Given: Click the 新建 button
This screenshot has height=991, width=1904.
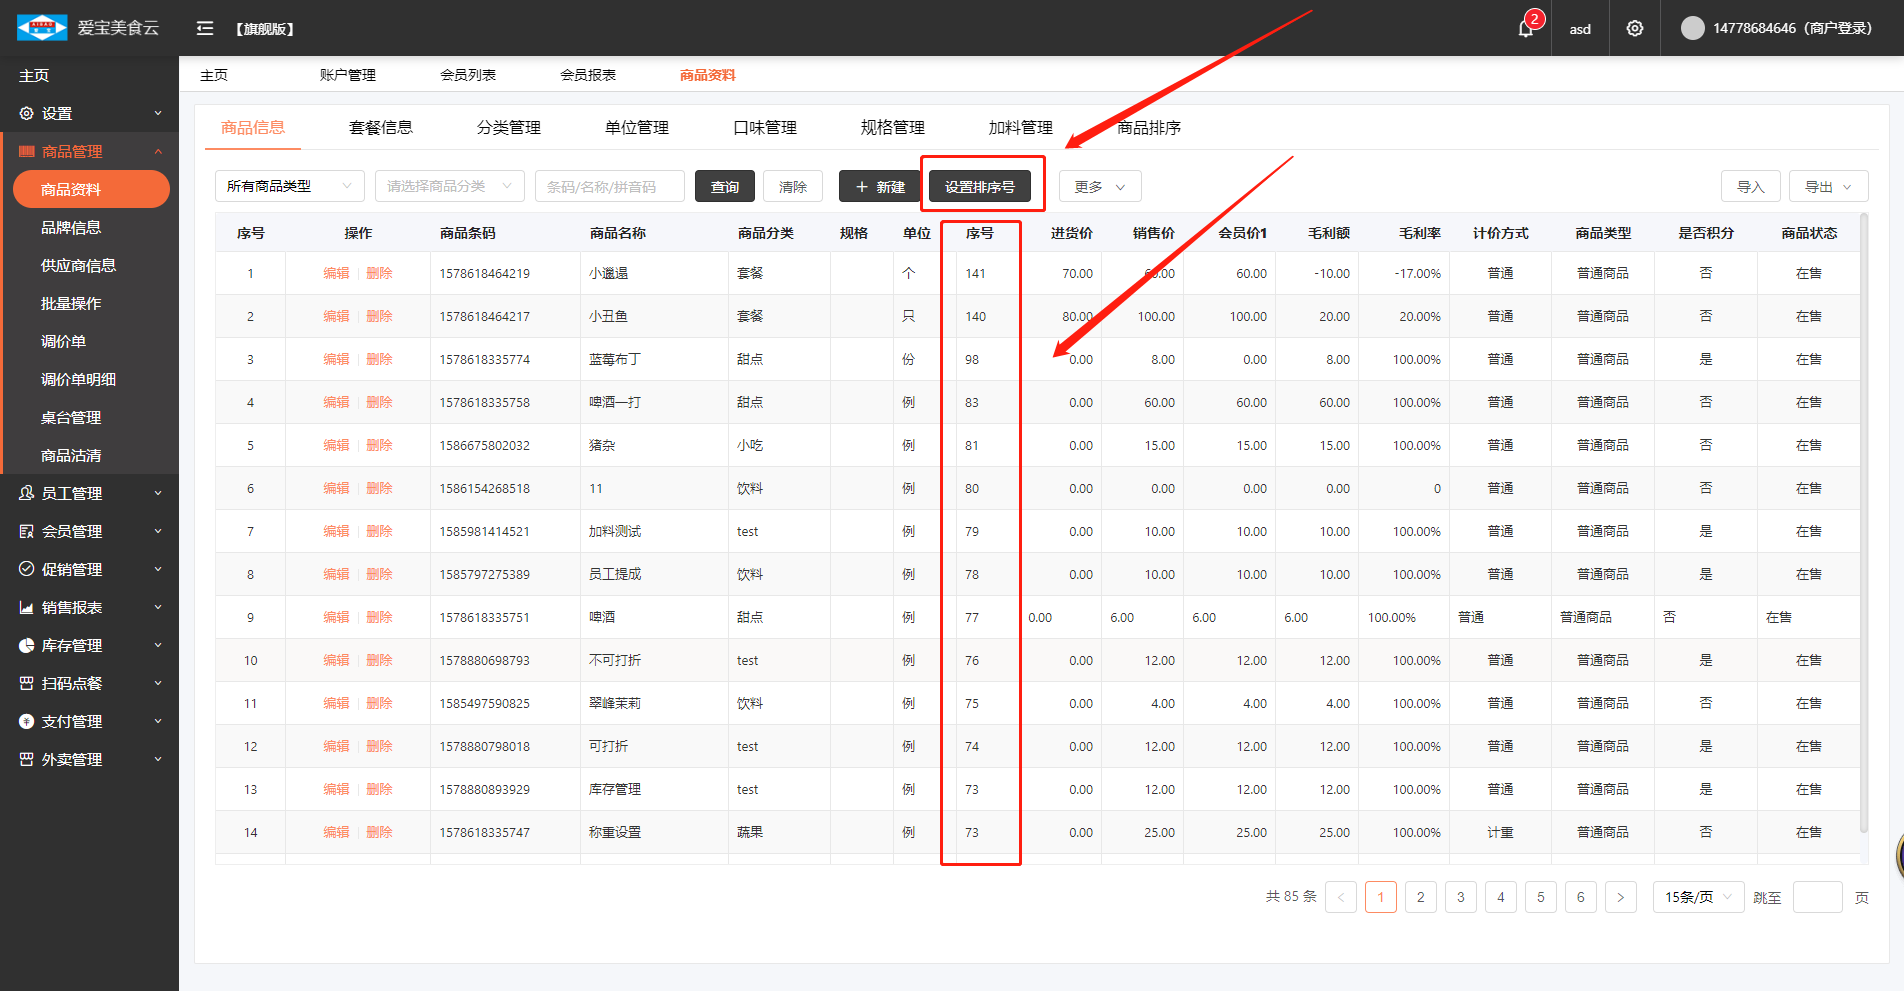Looking at the screenshot, I should (x=879, y=187).
